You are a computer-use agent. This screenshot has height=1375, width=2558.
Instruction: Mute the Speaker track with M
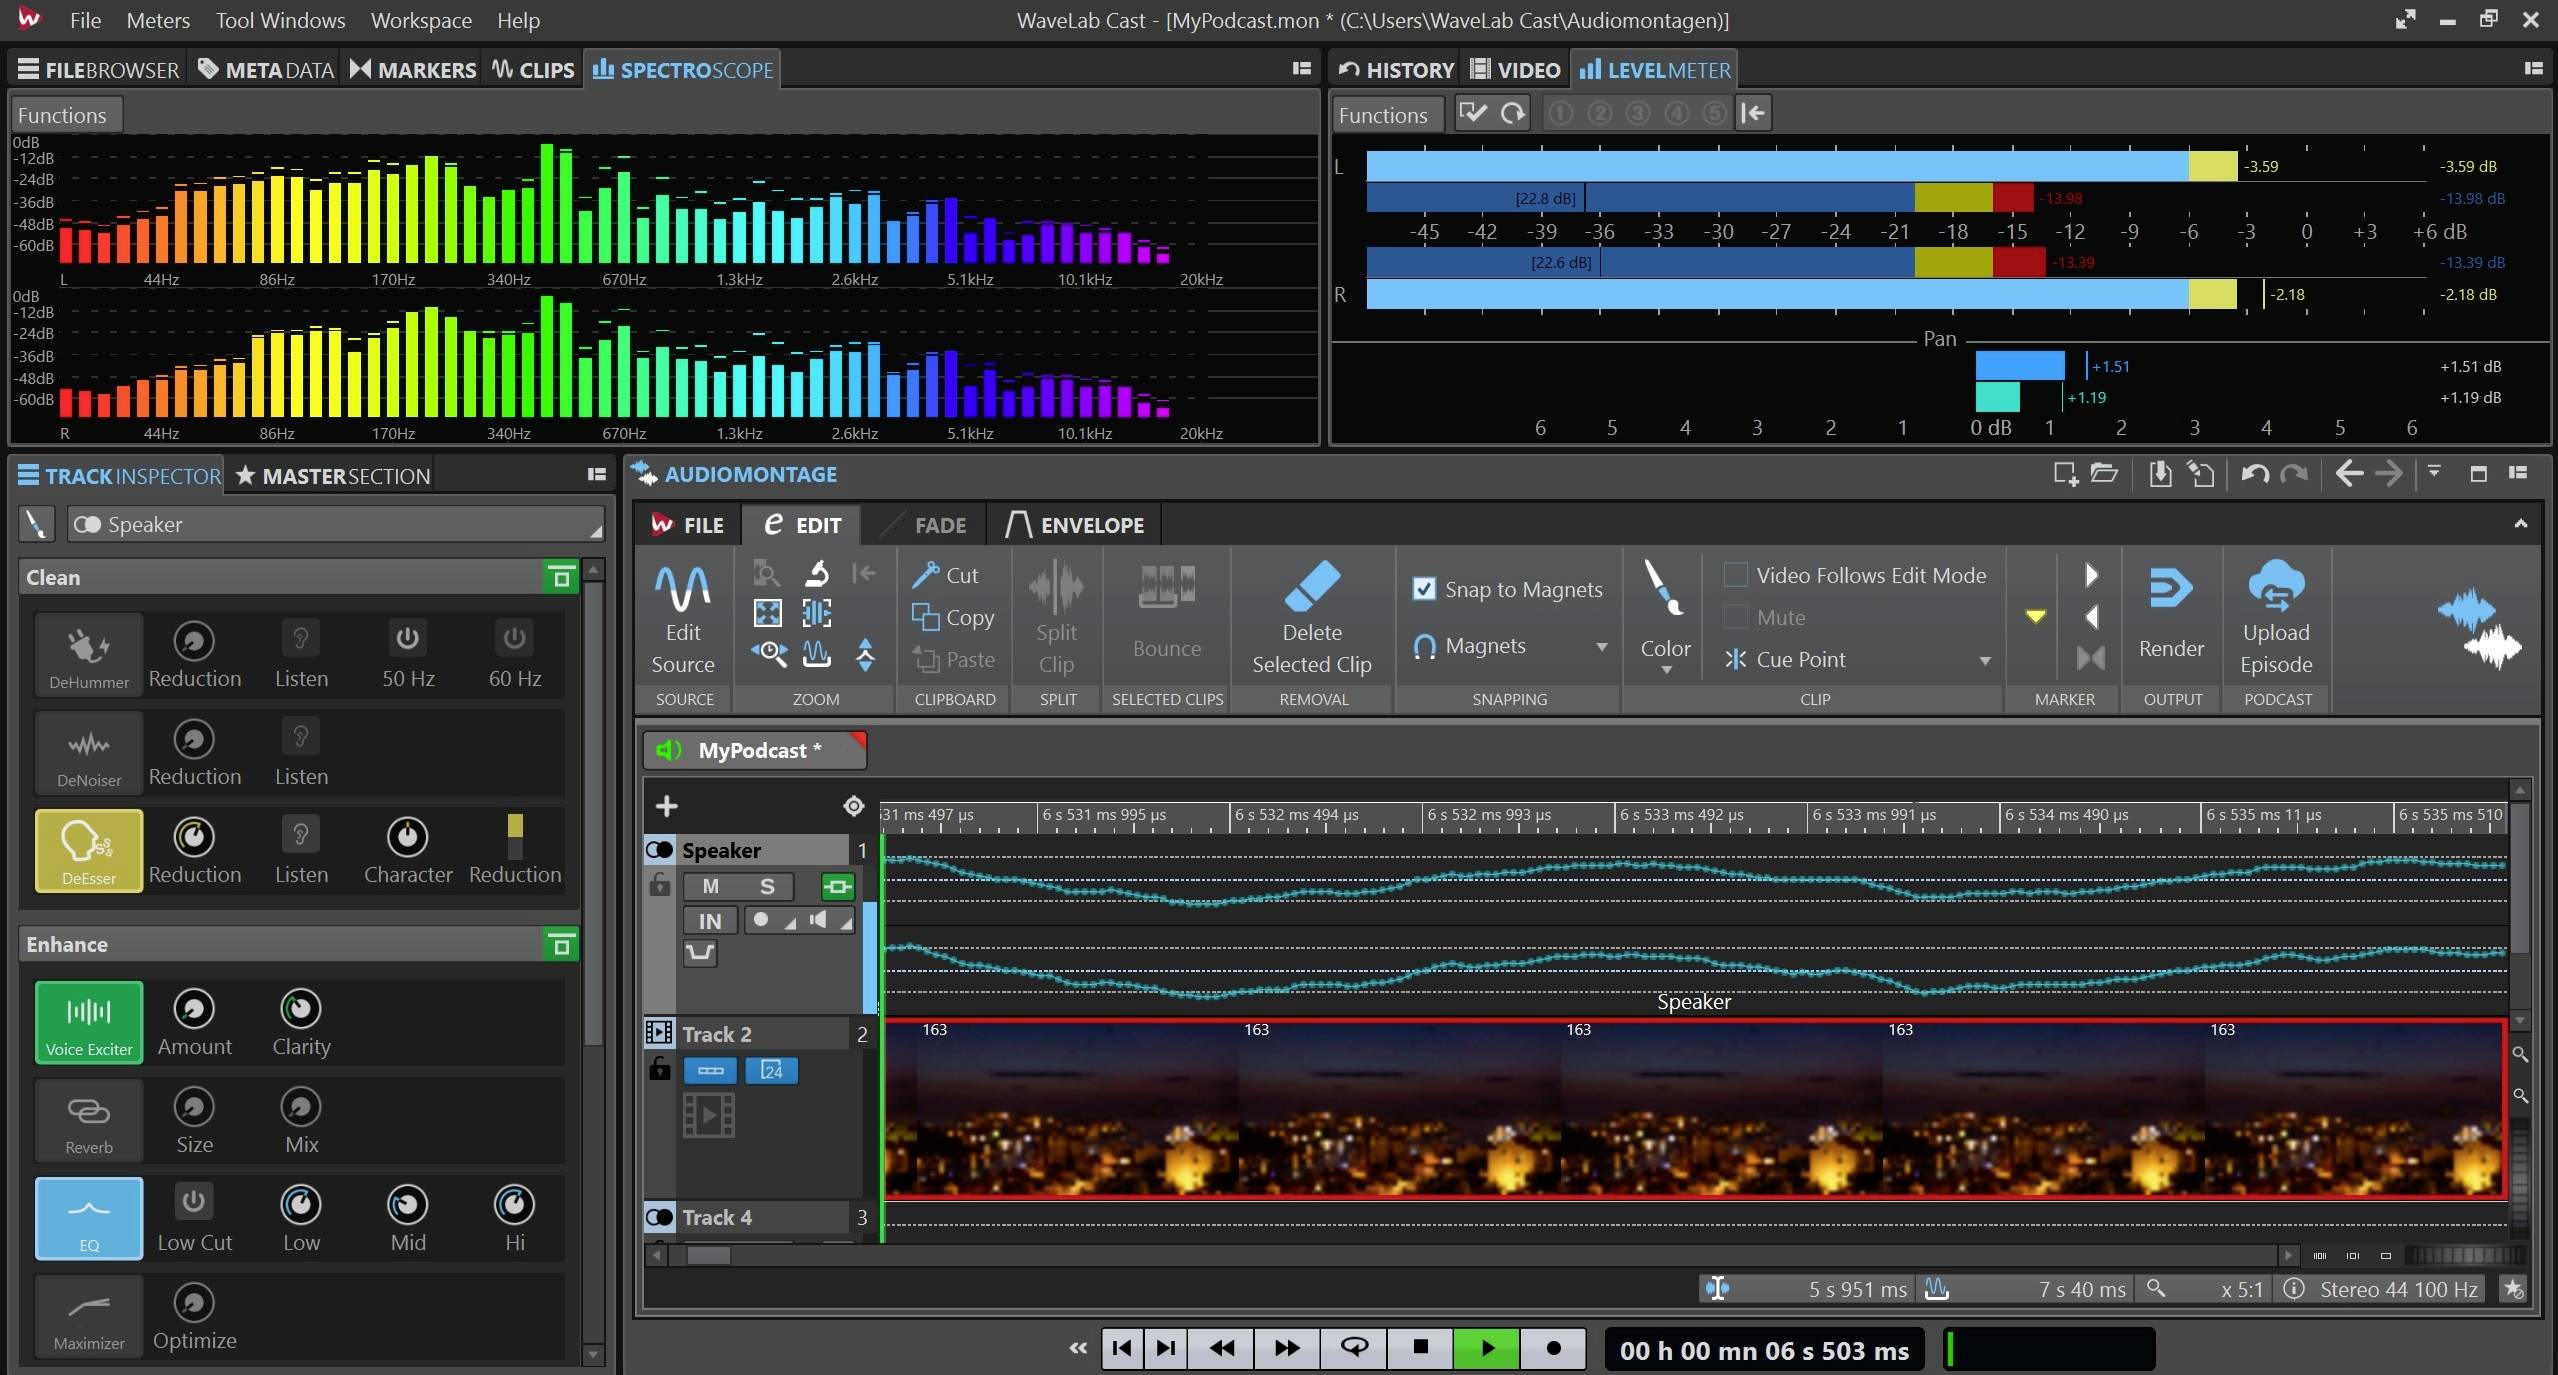point(710,886)
